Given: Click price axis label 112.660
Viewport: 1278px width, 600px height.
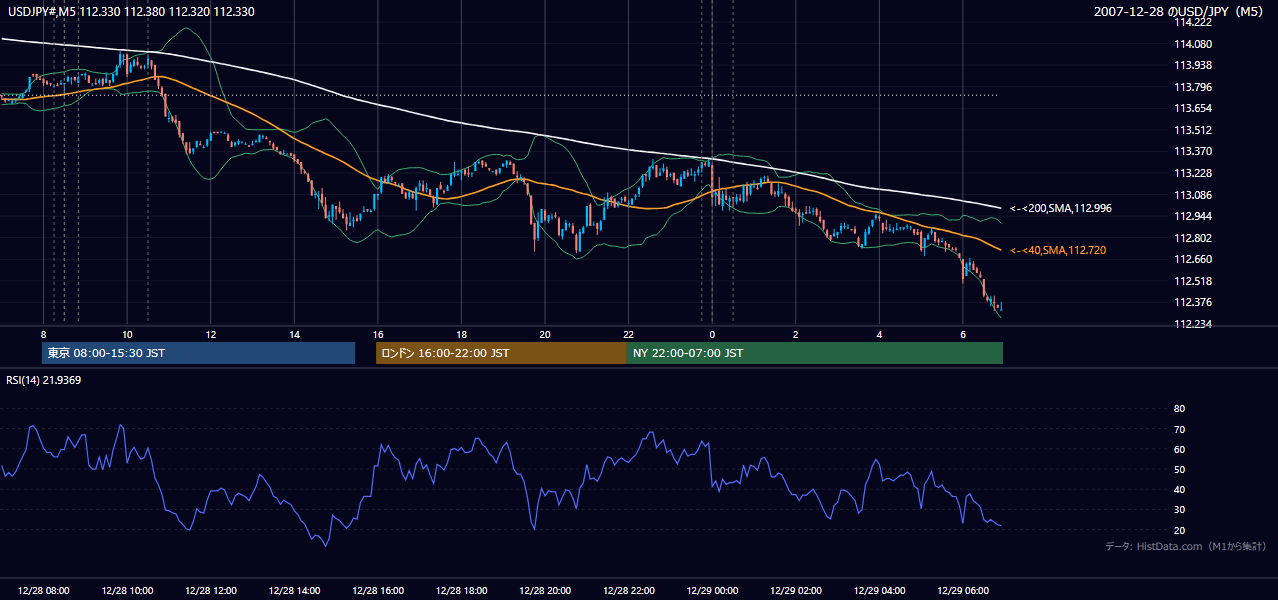Looking at the screenshot, I should click(1193, 259).
